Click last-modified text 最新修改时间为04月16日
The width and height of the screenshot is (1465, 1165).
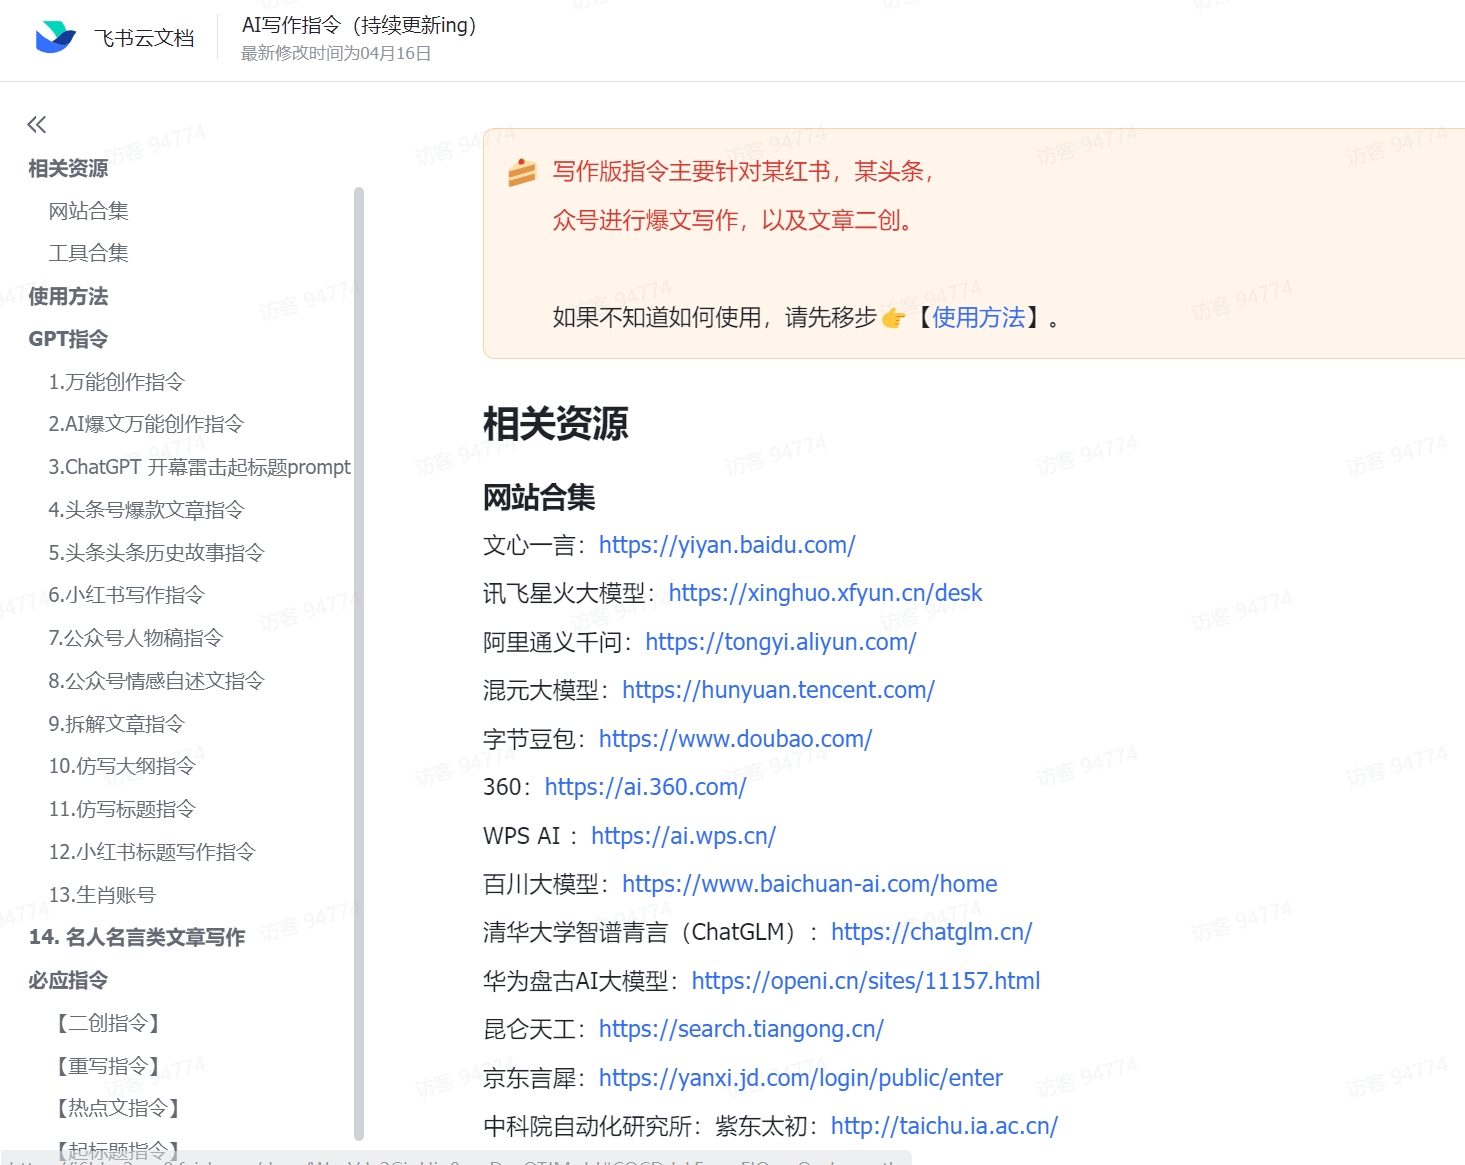pos(336,54)
